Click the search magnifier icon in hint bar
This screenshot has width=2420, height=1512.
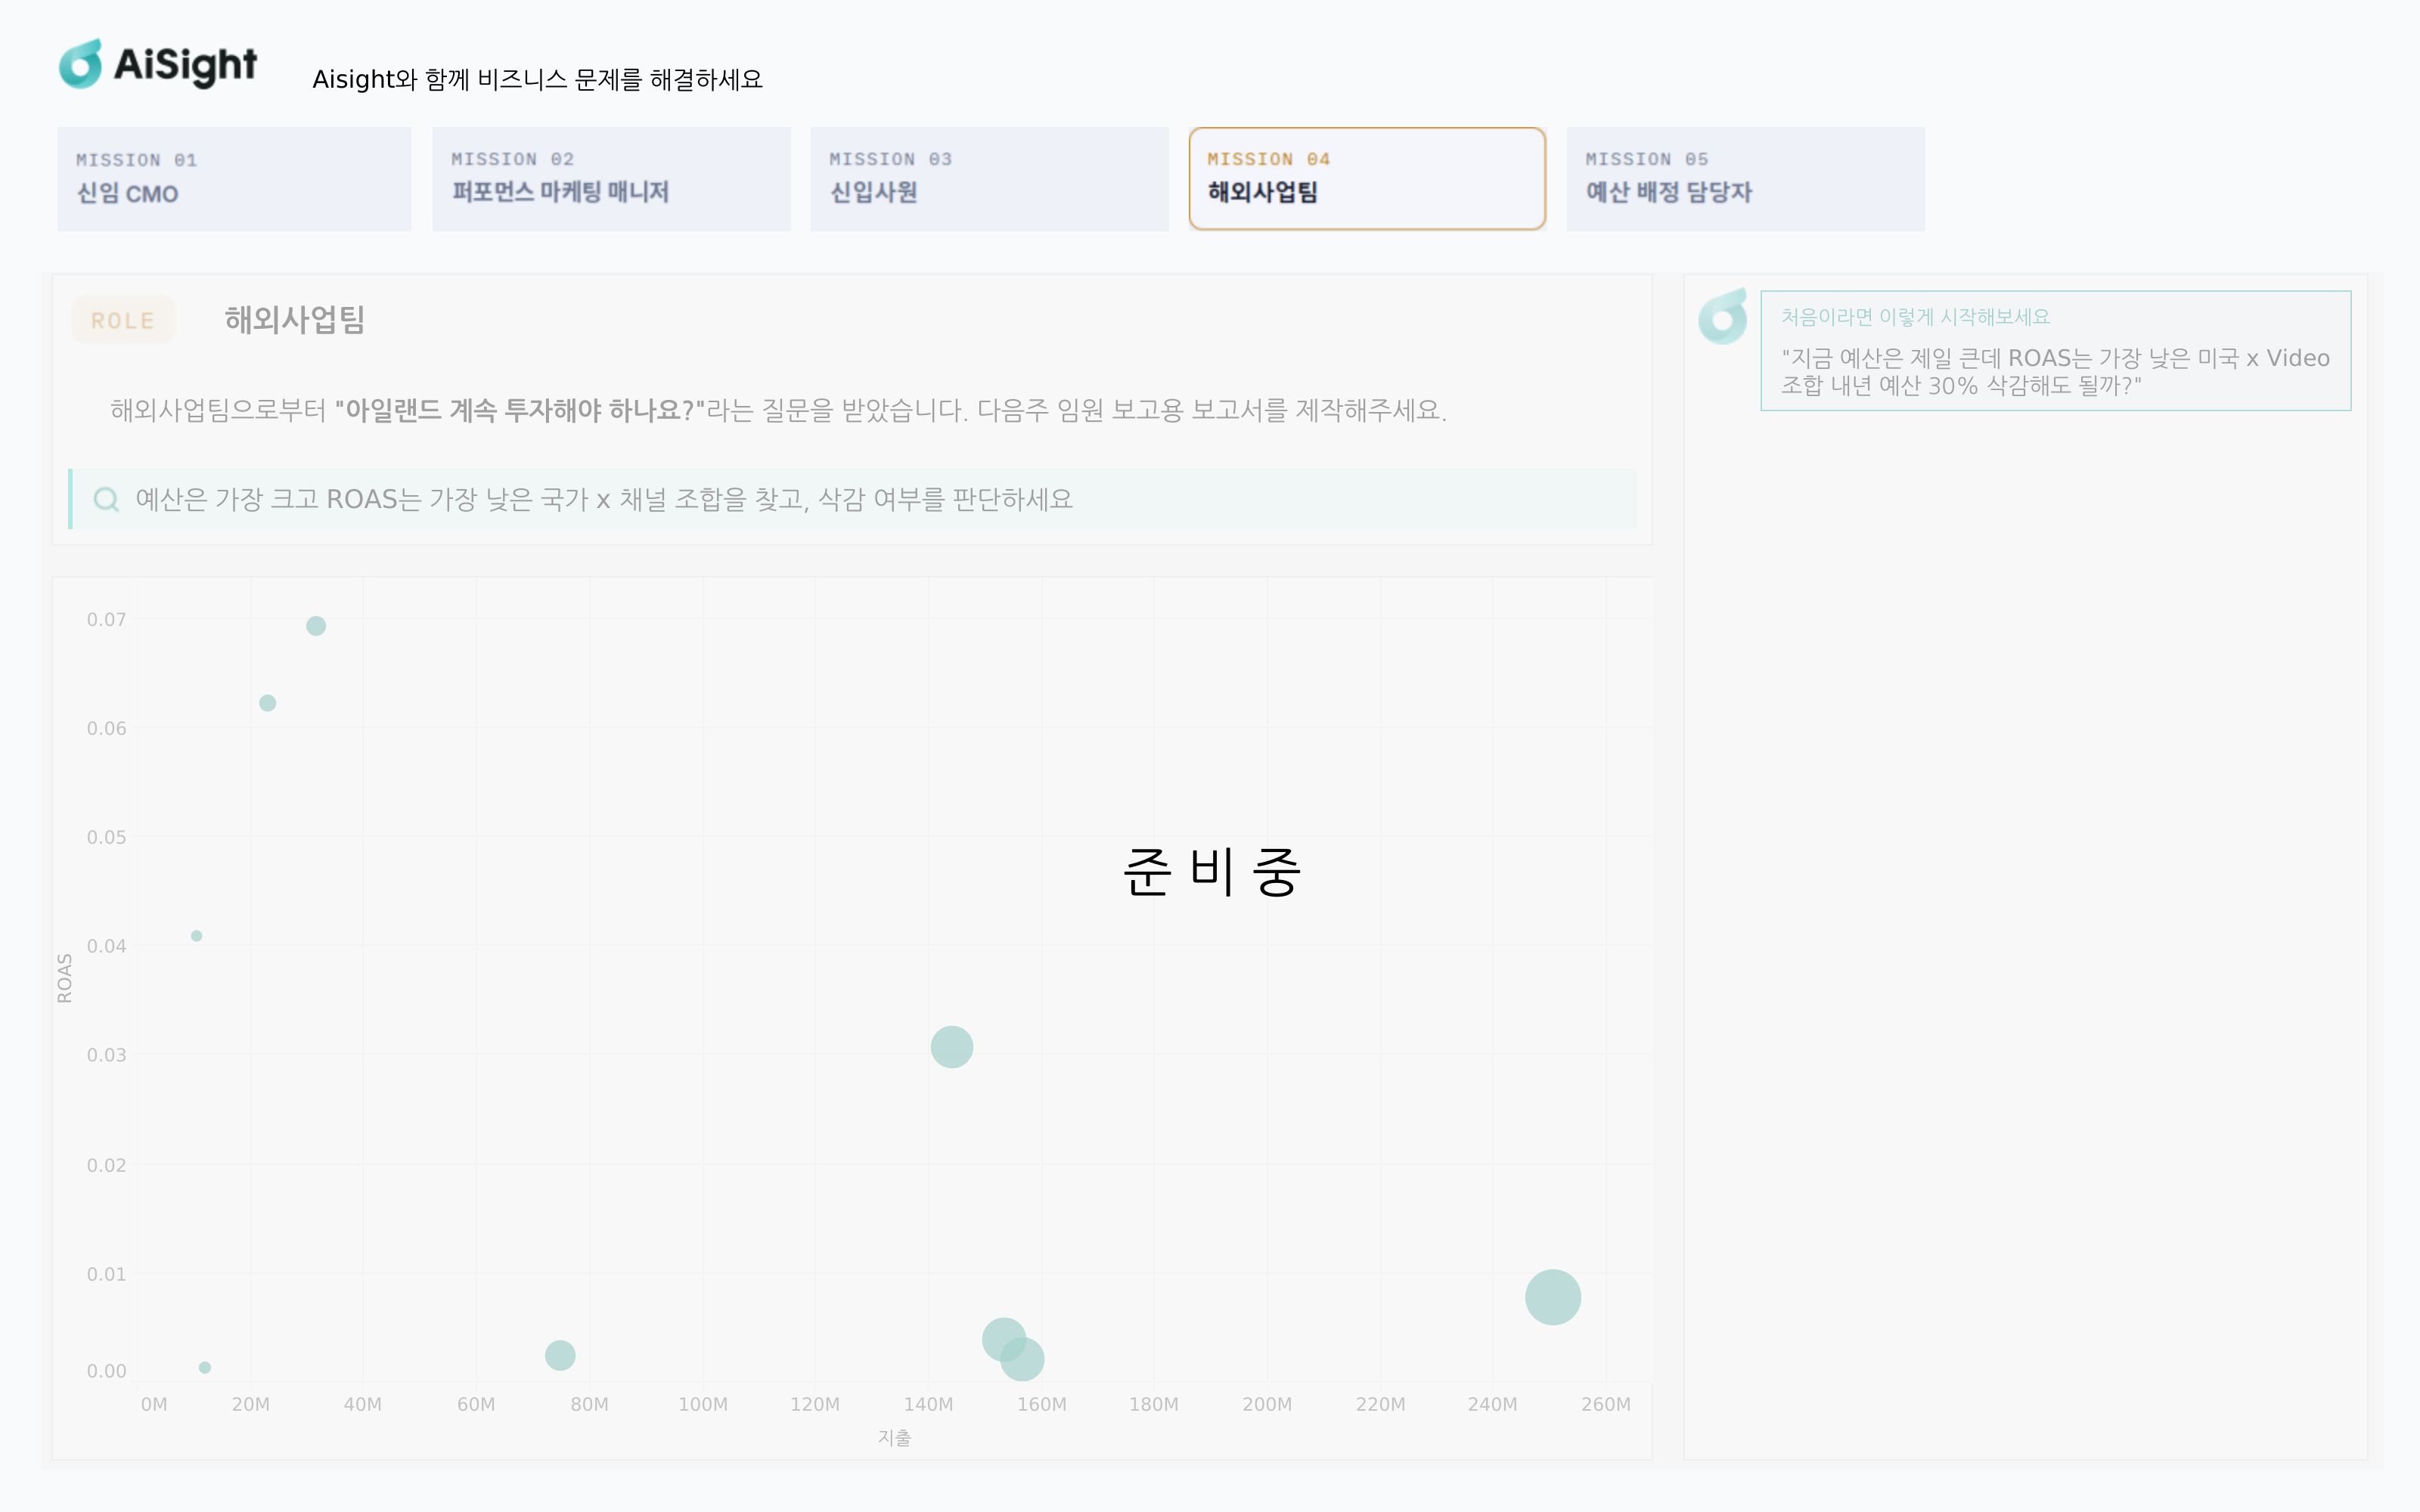click(x=106, y=499)
